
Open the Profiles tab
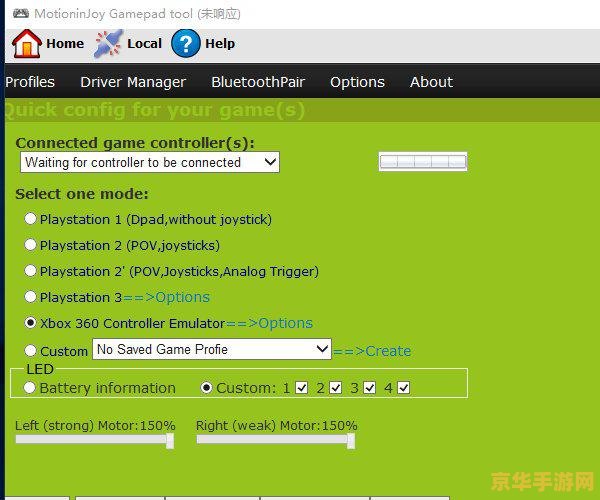point(30,82)
